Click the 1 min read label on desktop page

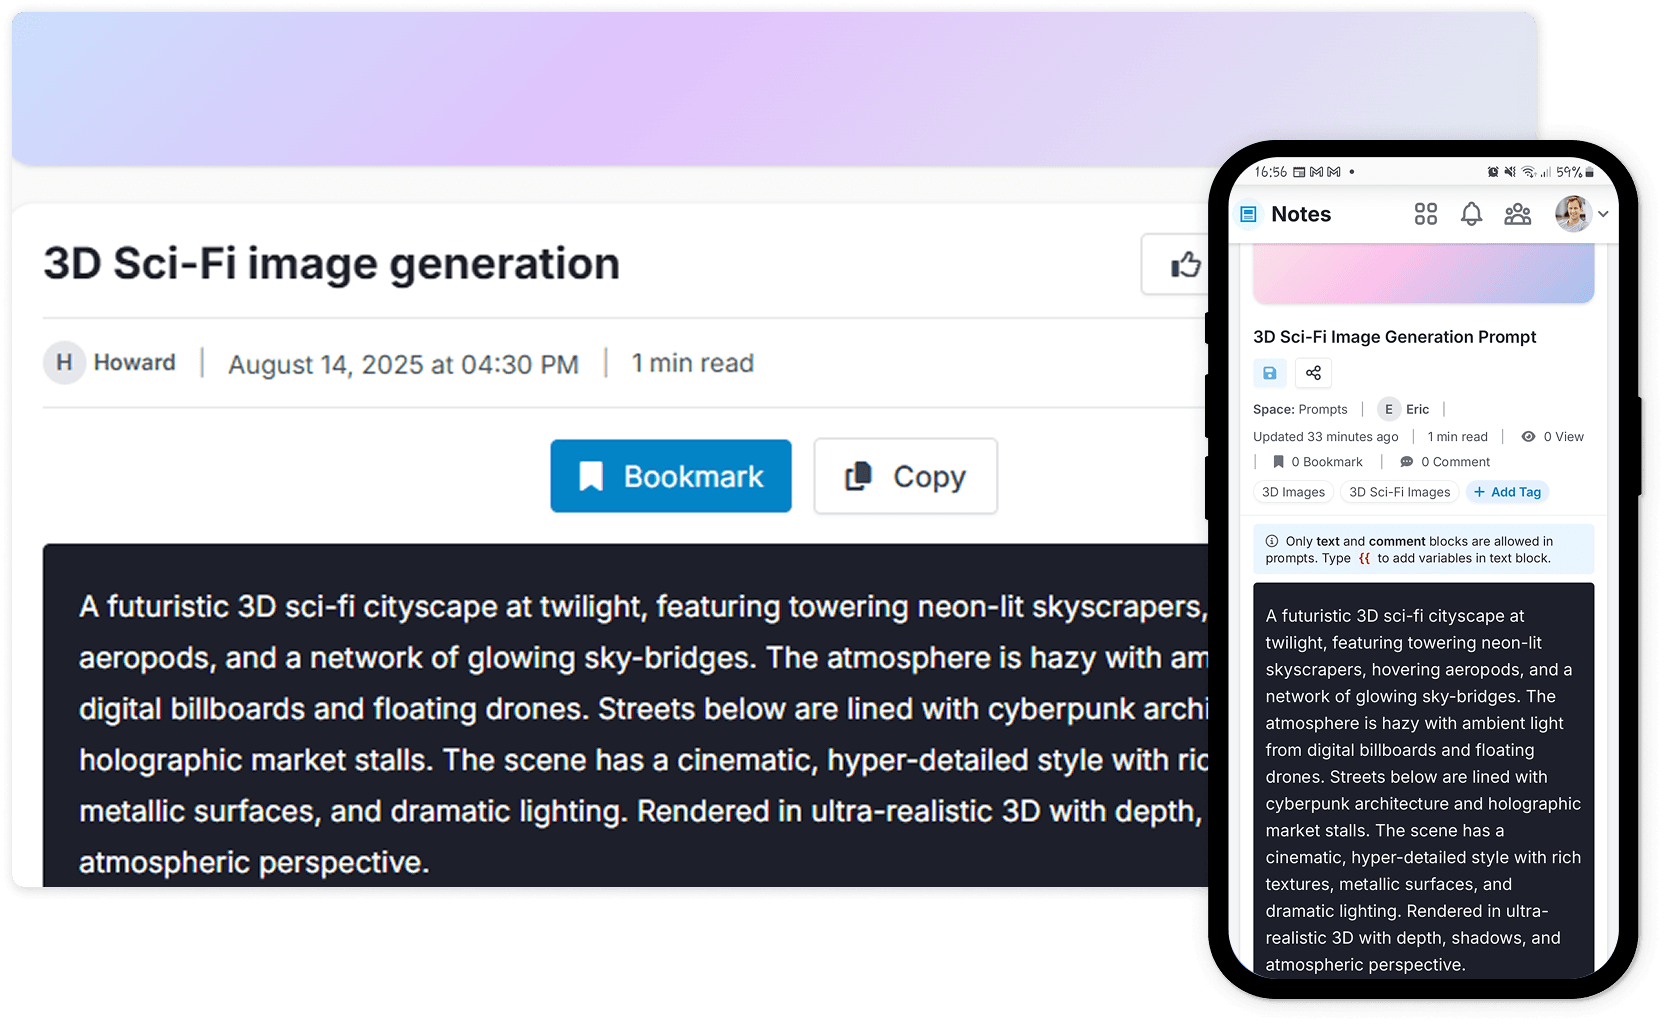(x=692, y=363)
